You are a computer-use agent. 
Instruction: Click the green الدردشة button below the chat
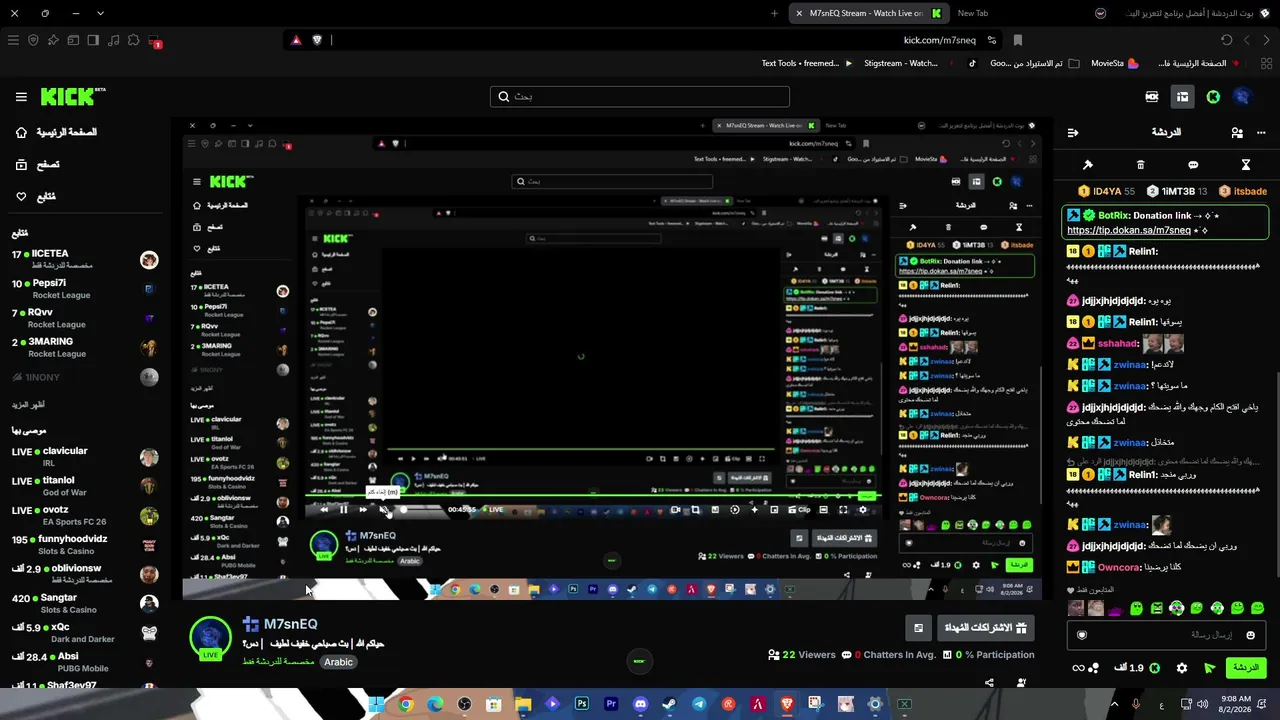point(1245,668)
